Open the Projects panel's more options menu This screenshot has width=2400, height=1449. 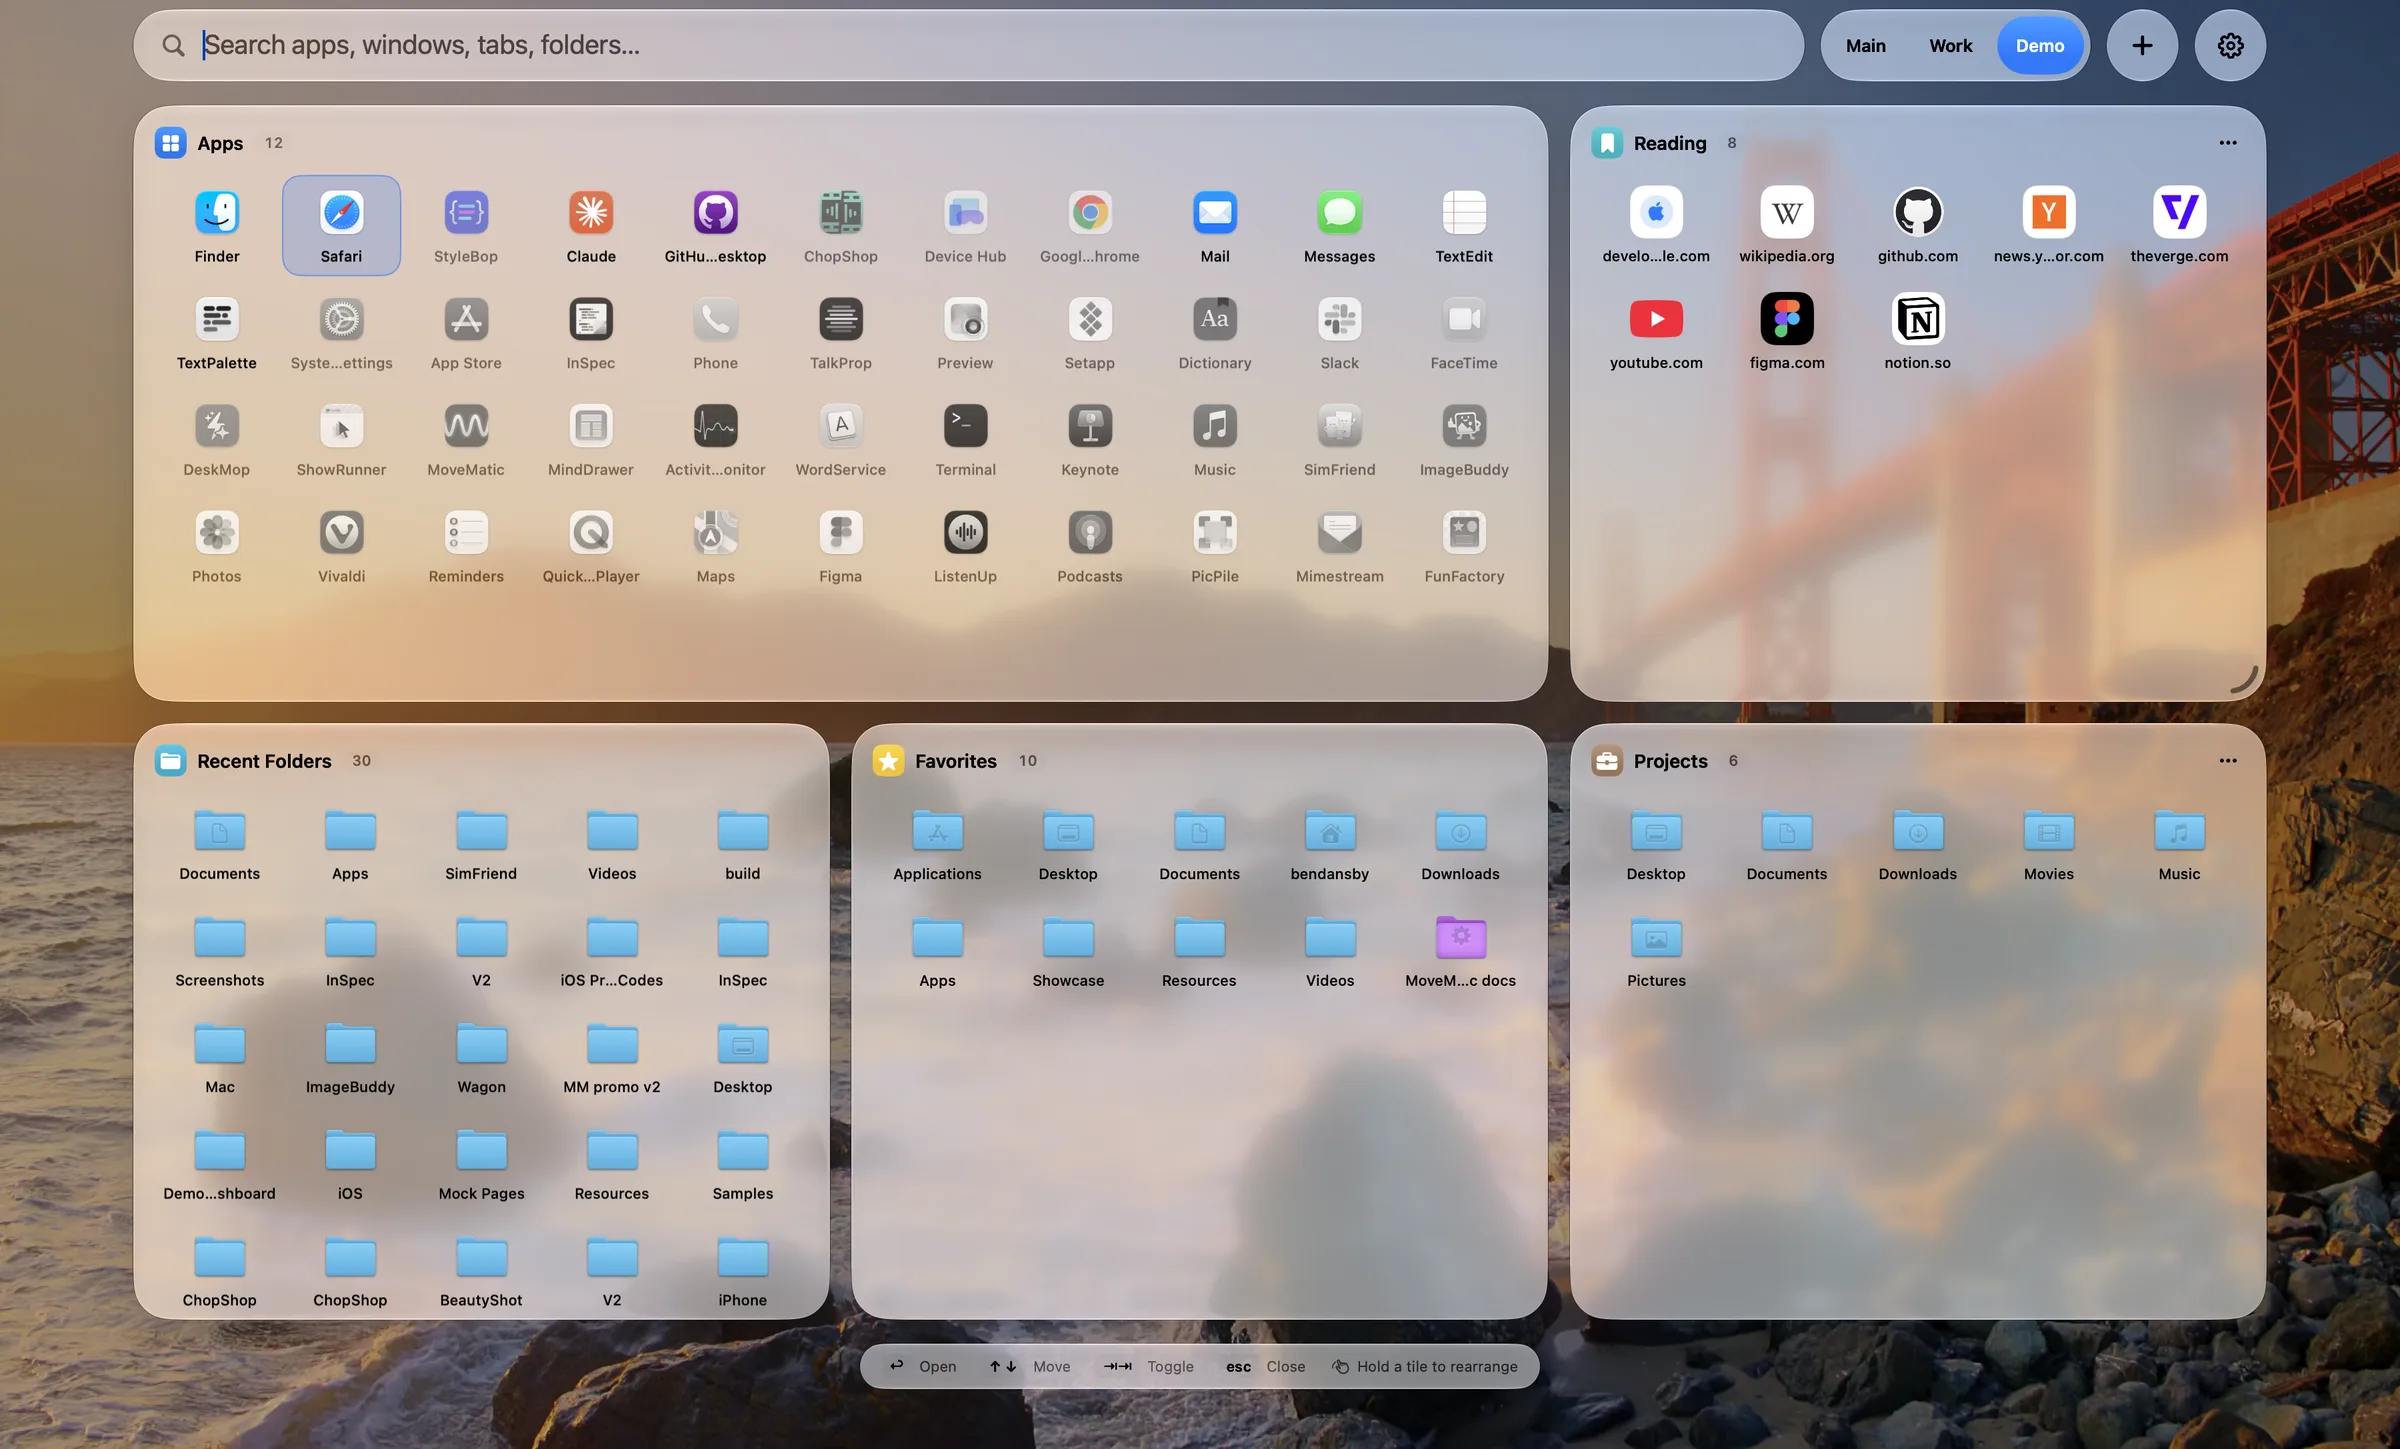click(x=2228, y=761)
